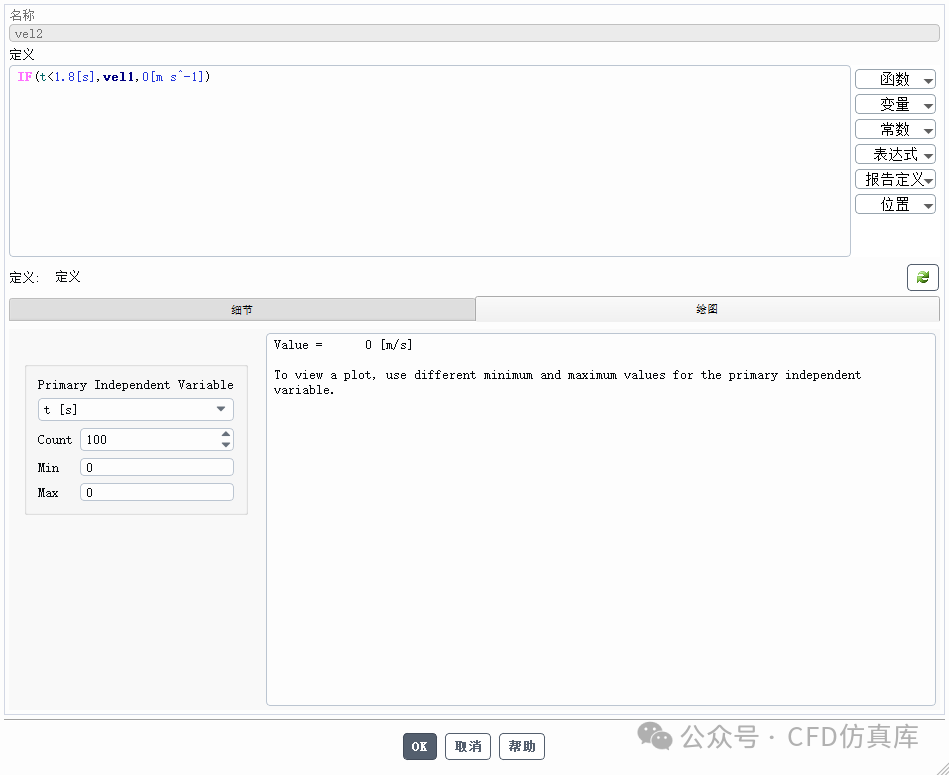Click the 取消 cancel button
Image resolution: width=949 pixels, height=775 pixels.
pyautogui.click(x=468, y=747)
